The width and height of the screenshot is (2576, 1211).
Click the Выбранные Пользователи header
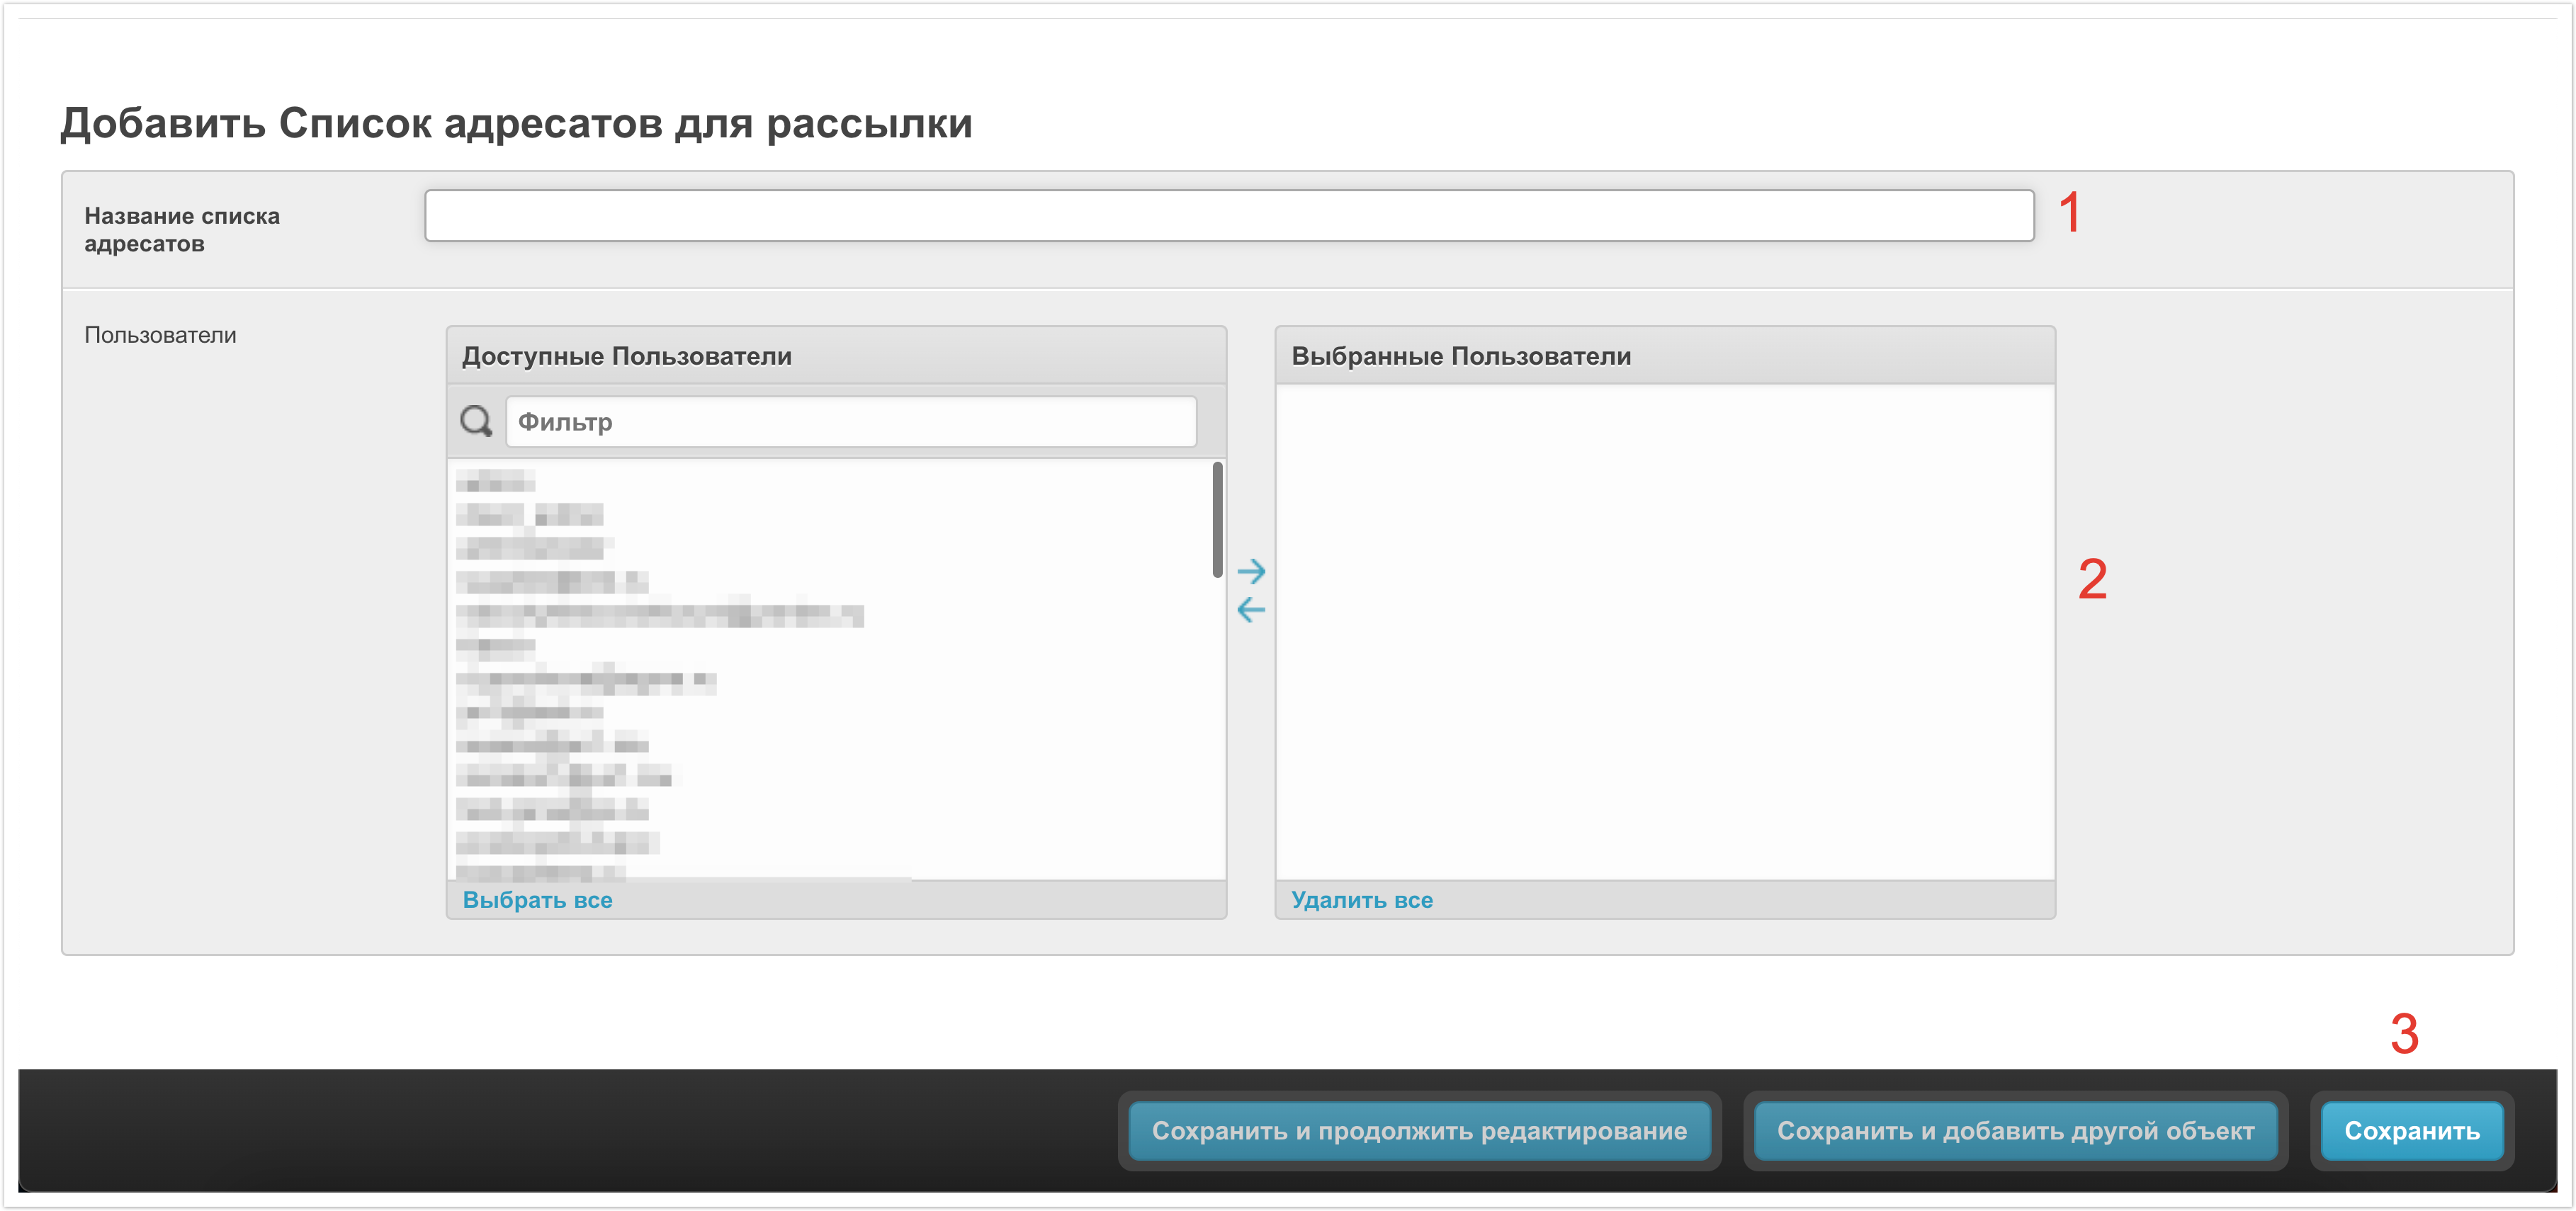coord(1460,356)
